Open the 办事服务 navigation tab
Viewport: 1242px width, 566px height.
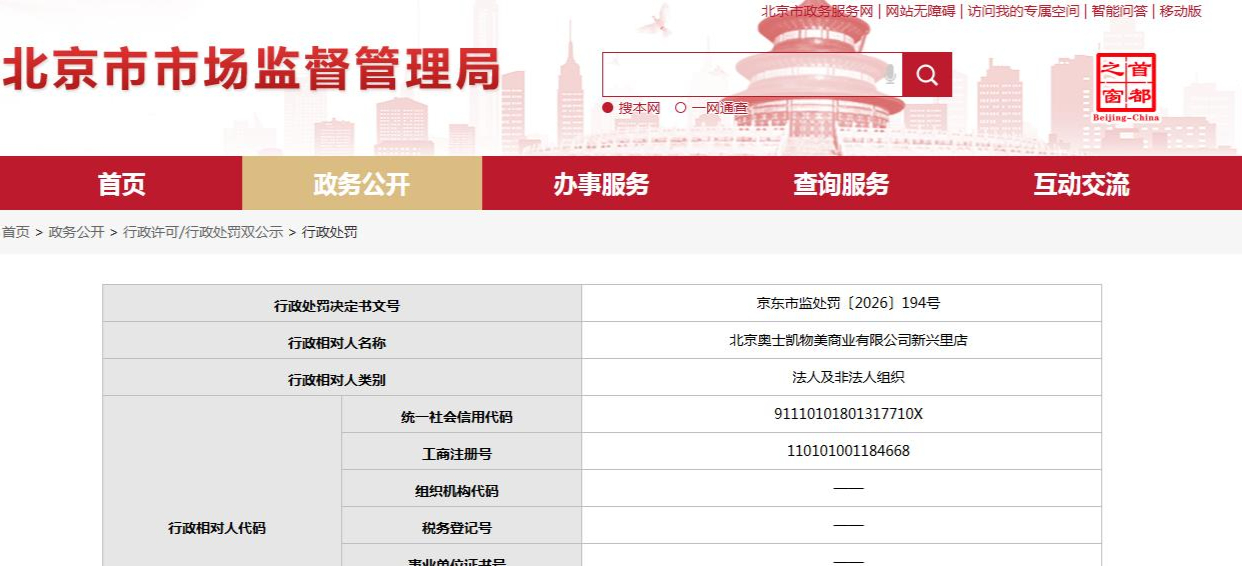coord(601,184)
